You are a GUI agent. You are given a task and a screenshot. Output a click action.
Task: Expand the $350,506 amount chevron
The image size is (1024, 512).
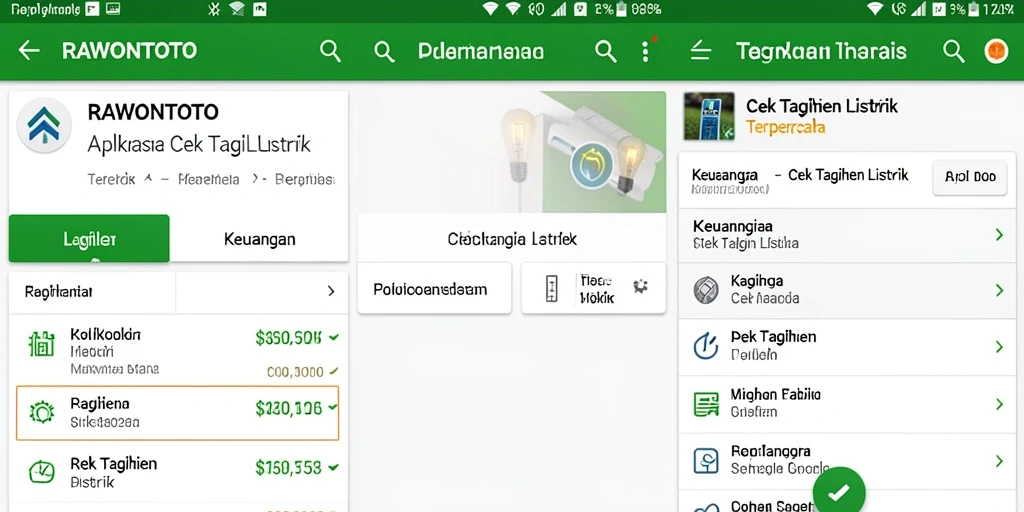click(x=334, y=338)
